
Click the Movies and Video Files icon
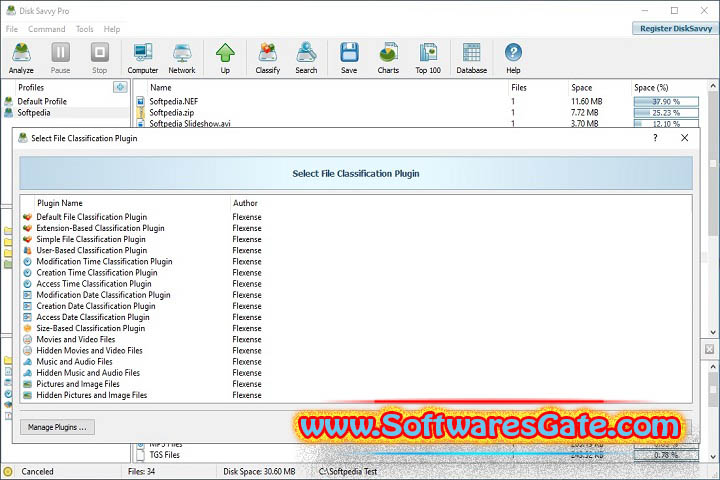28,339
